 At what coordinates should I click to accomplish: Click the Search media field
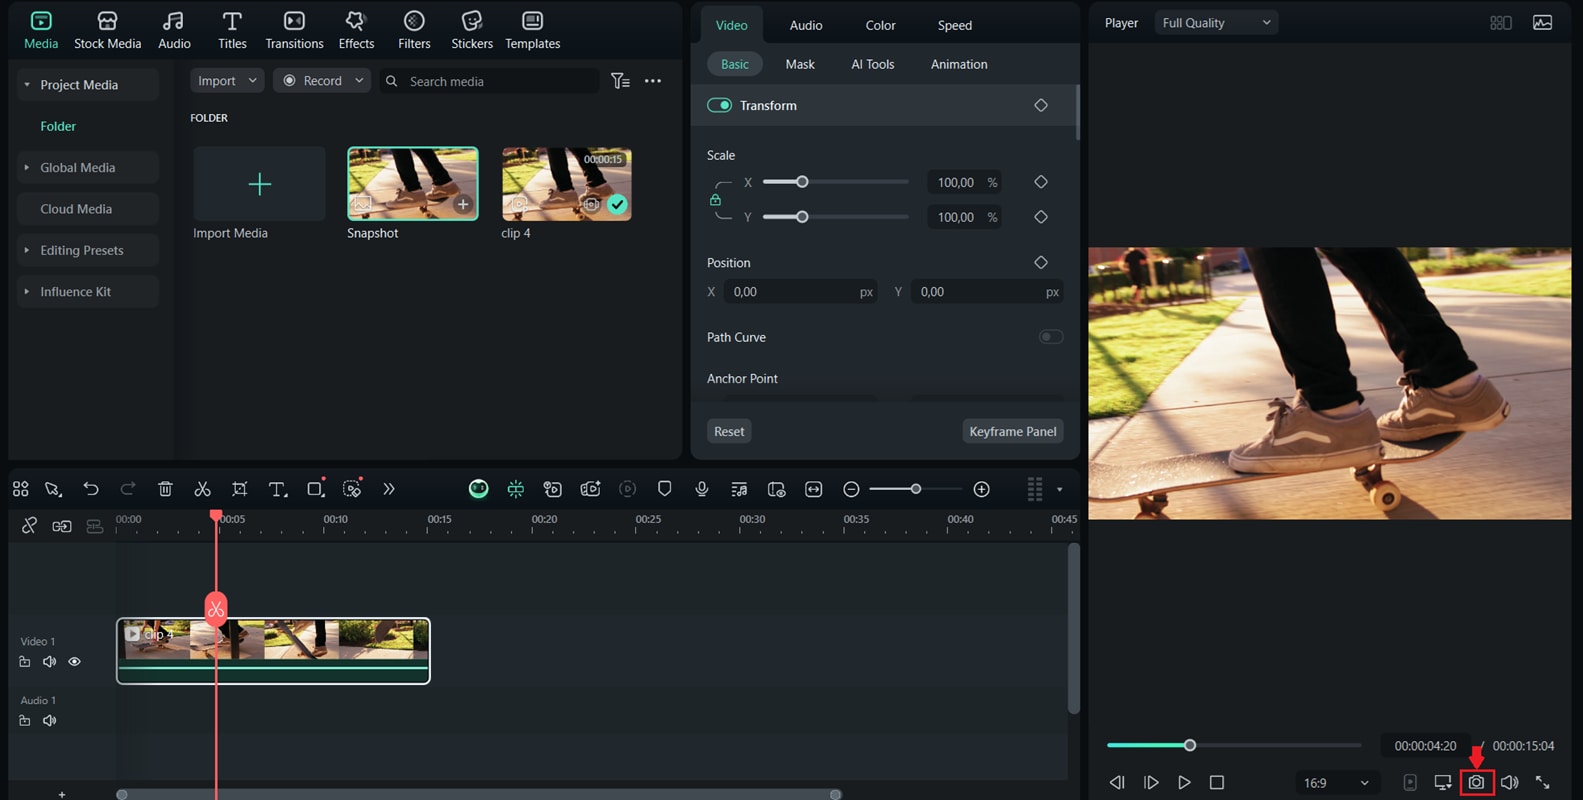tap(489, 81)
